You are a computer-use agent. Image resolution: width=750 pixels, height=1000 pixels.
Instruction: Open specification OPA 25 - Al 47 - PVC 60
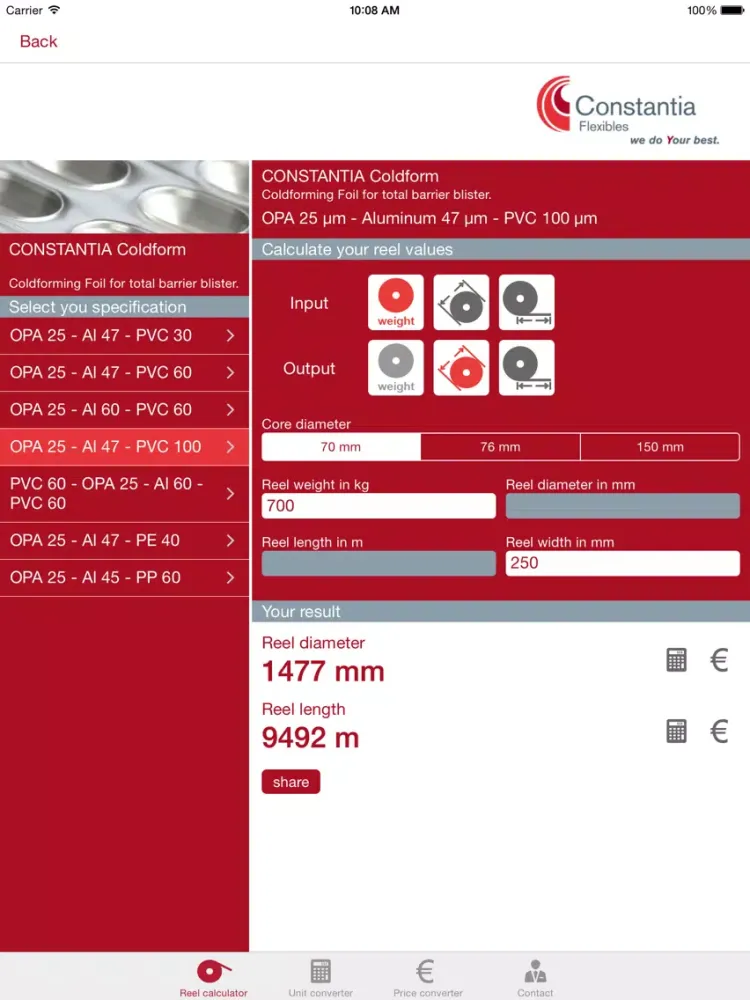(x=124, y=373)
